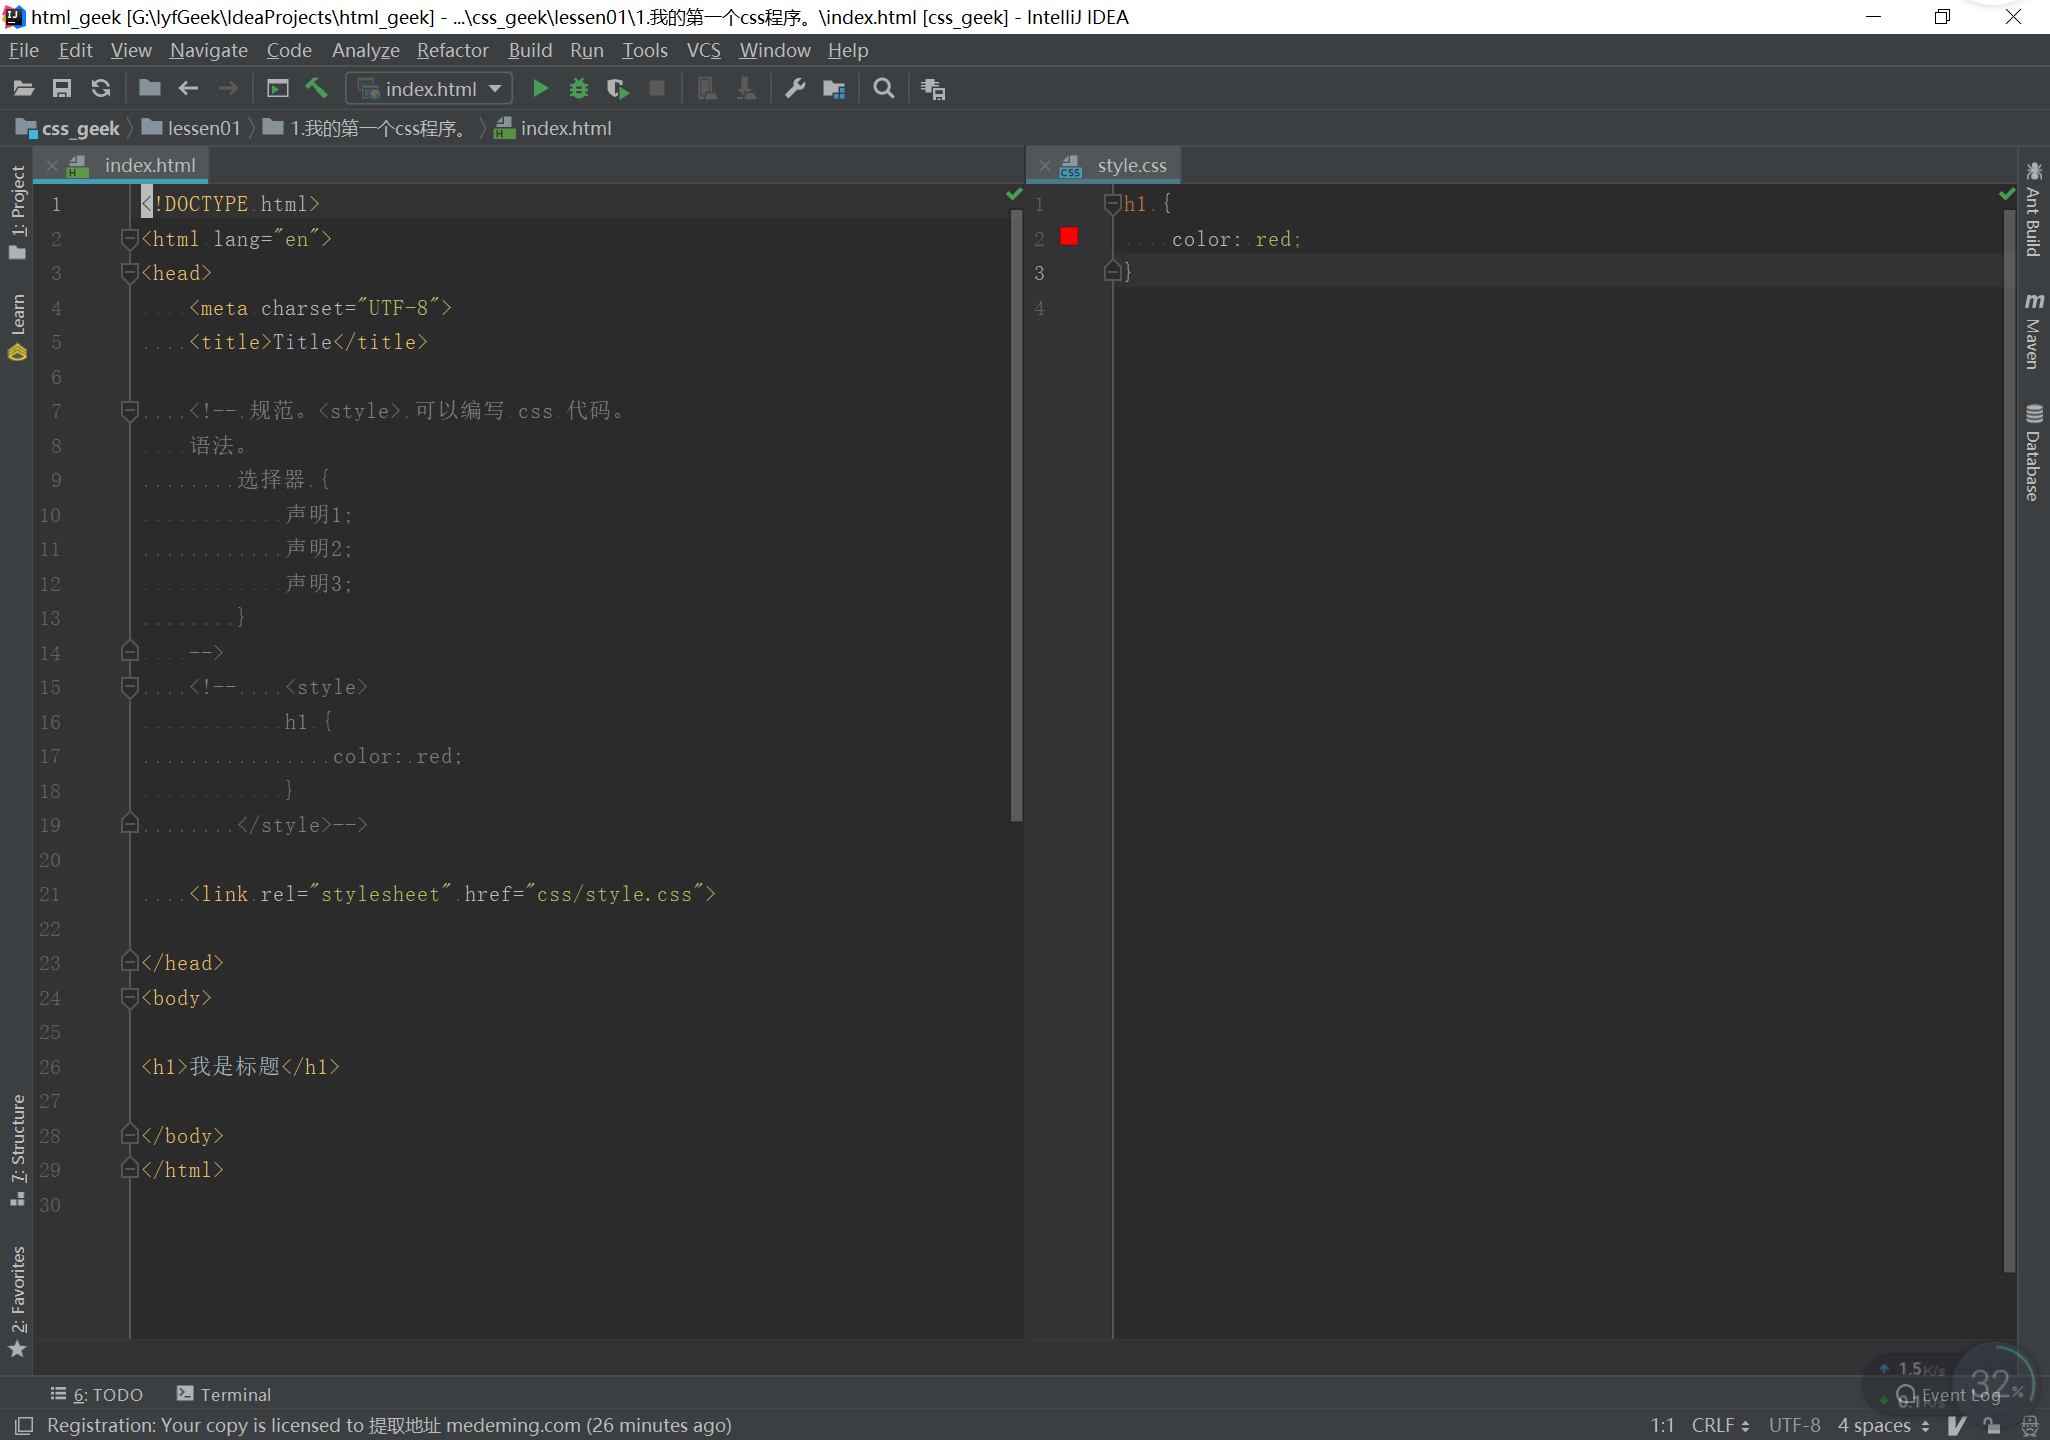Click the Commit VCS icon

(746, 89)
